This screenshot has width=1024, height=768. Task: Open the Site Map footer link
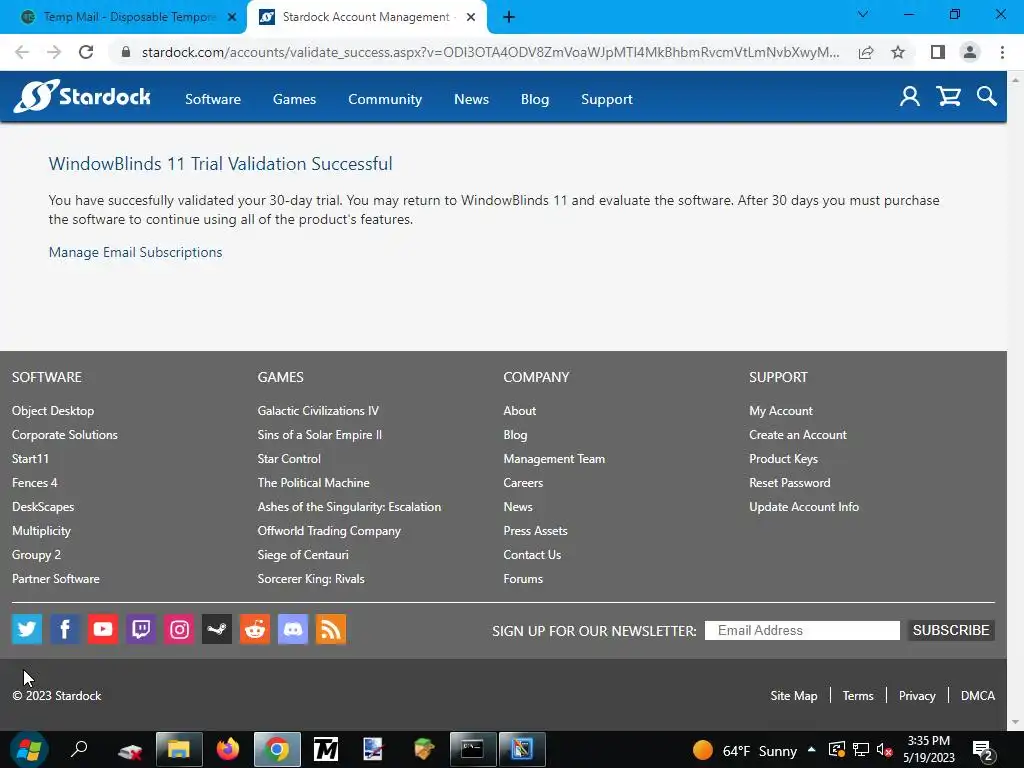793,696
